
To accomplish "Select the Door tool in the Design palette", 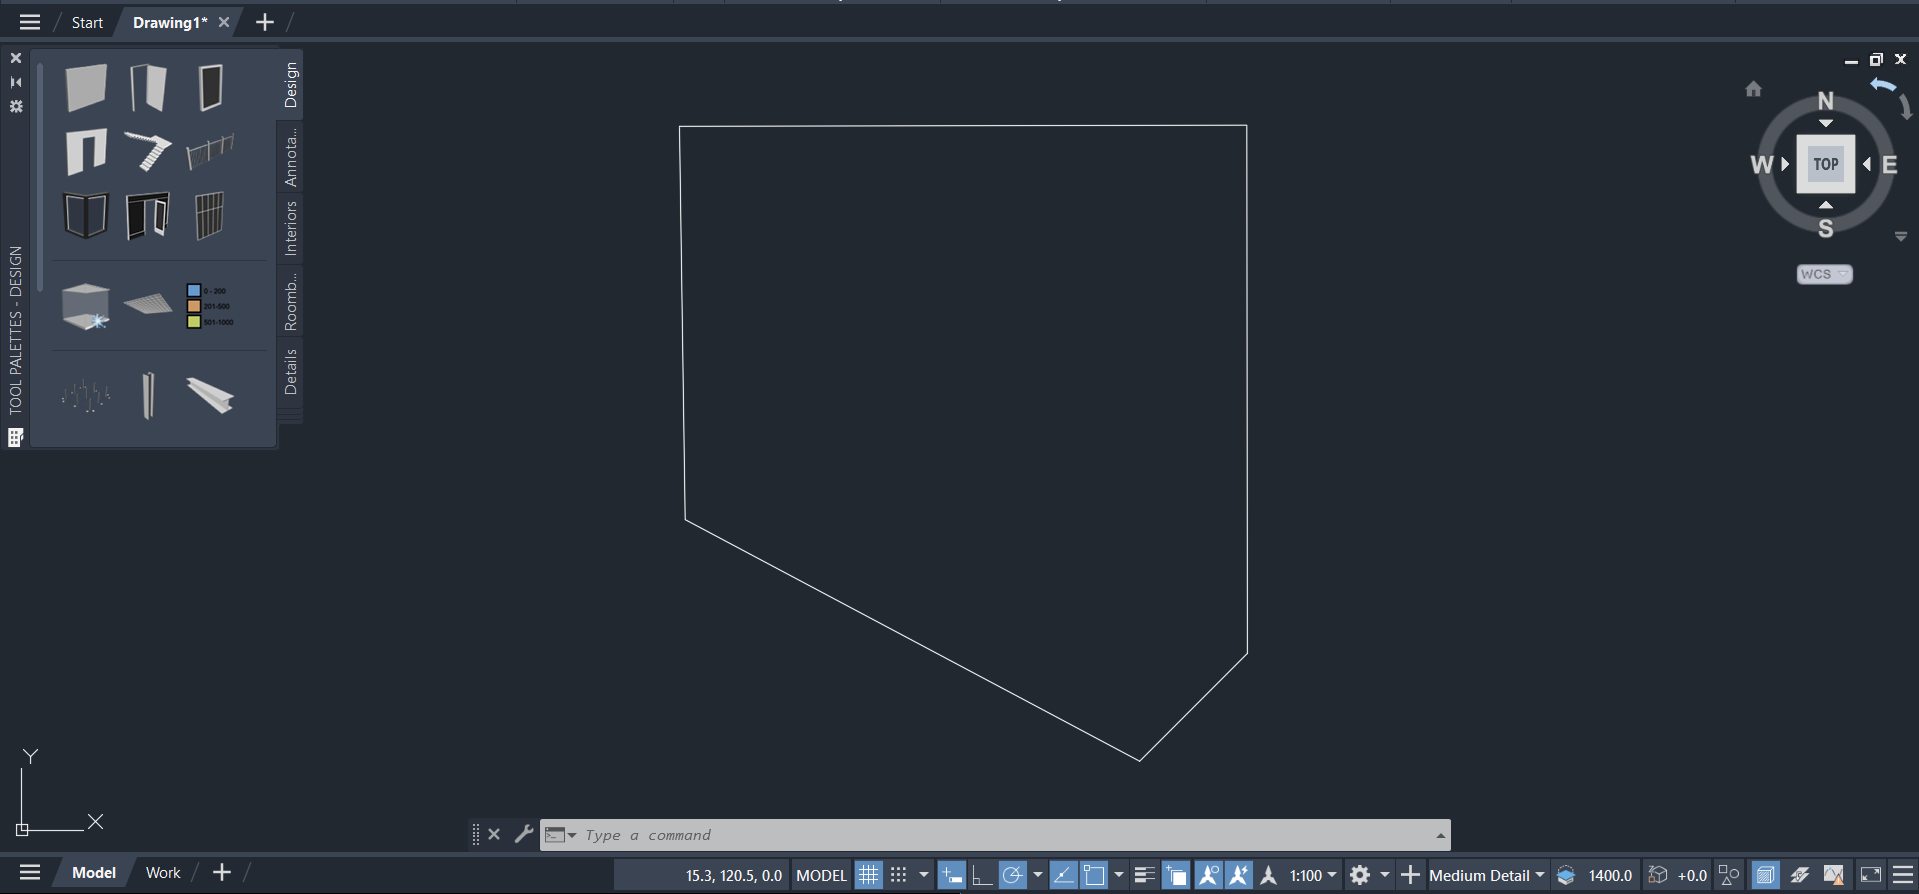I will (x=148, y=87).
